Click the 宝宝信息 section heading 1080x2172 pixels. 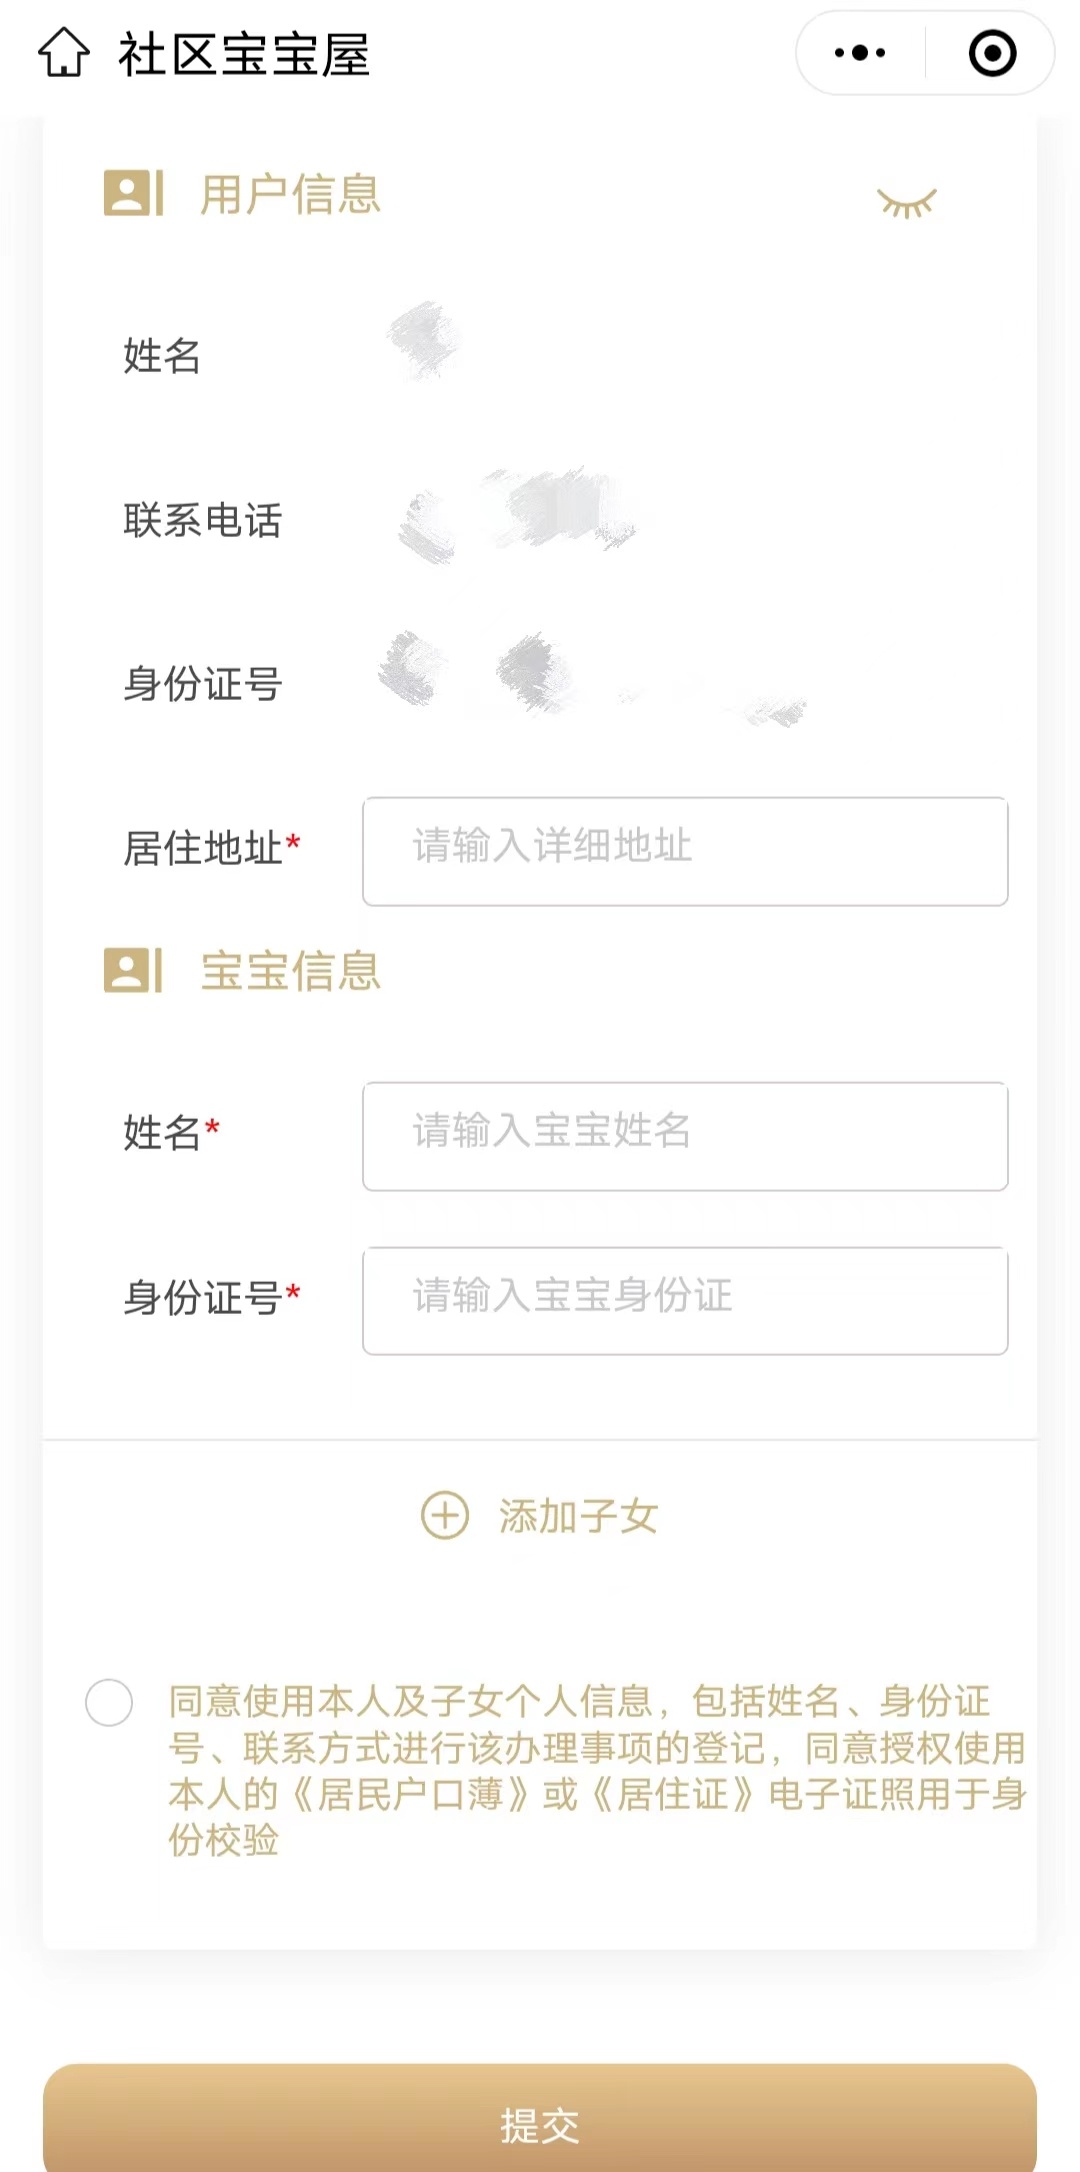point(290,972)
